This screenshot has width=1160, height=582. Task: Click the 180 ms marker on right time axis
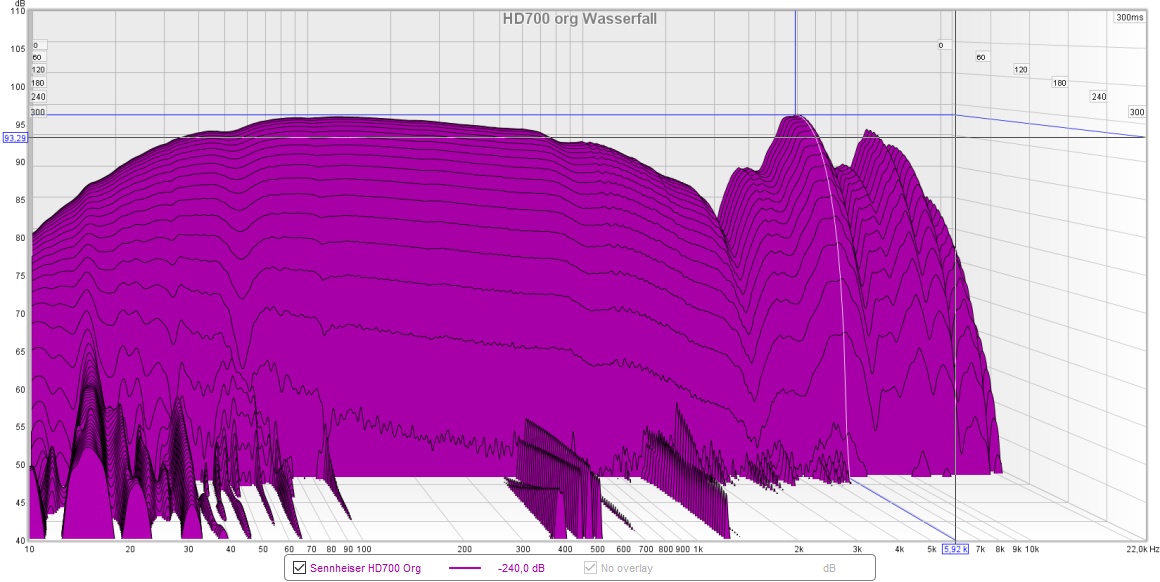[1059, 83]
